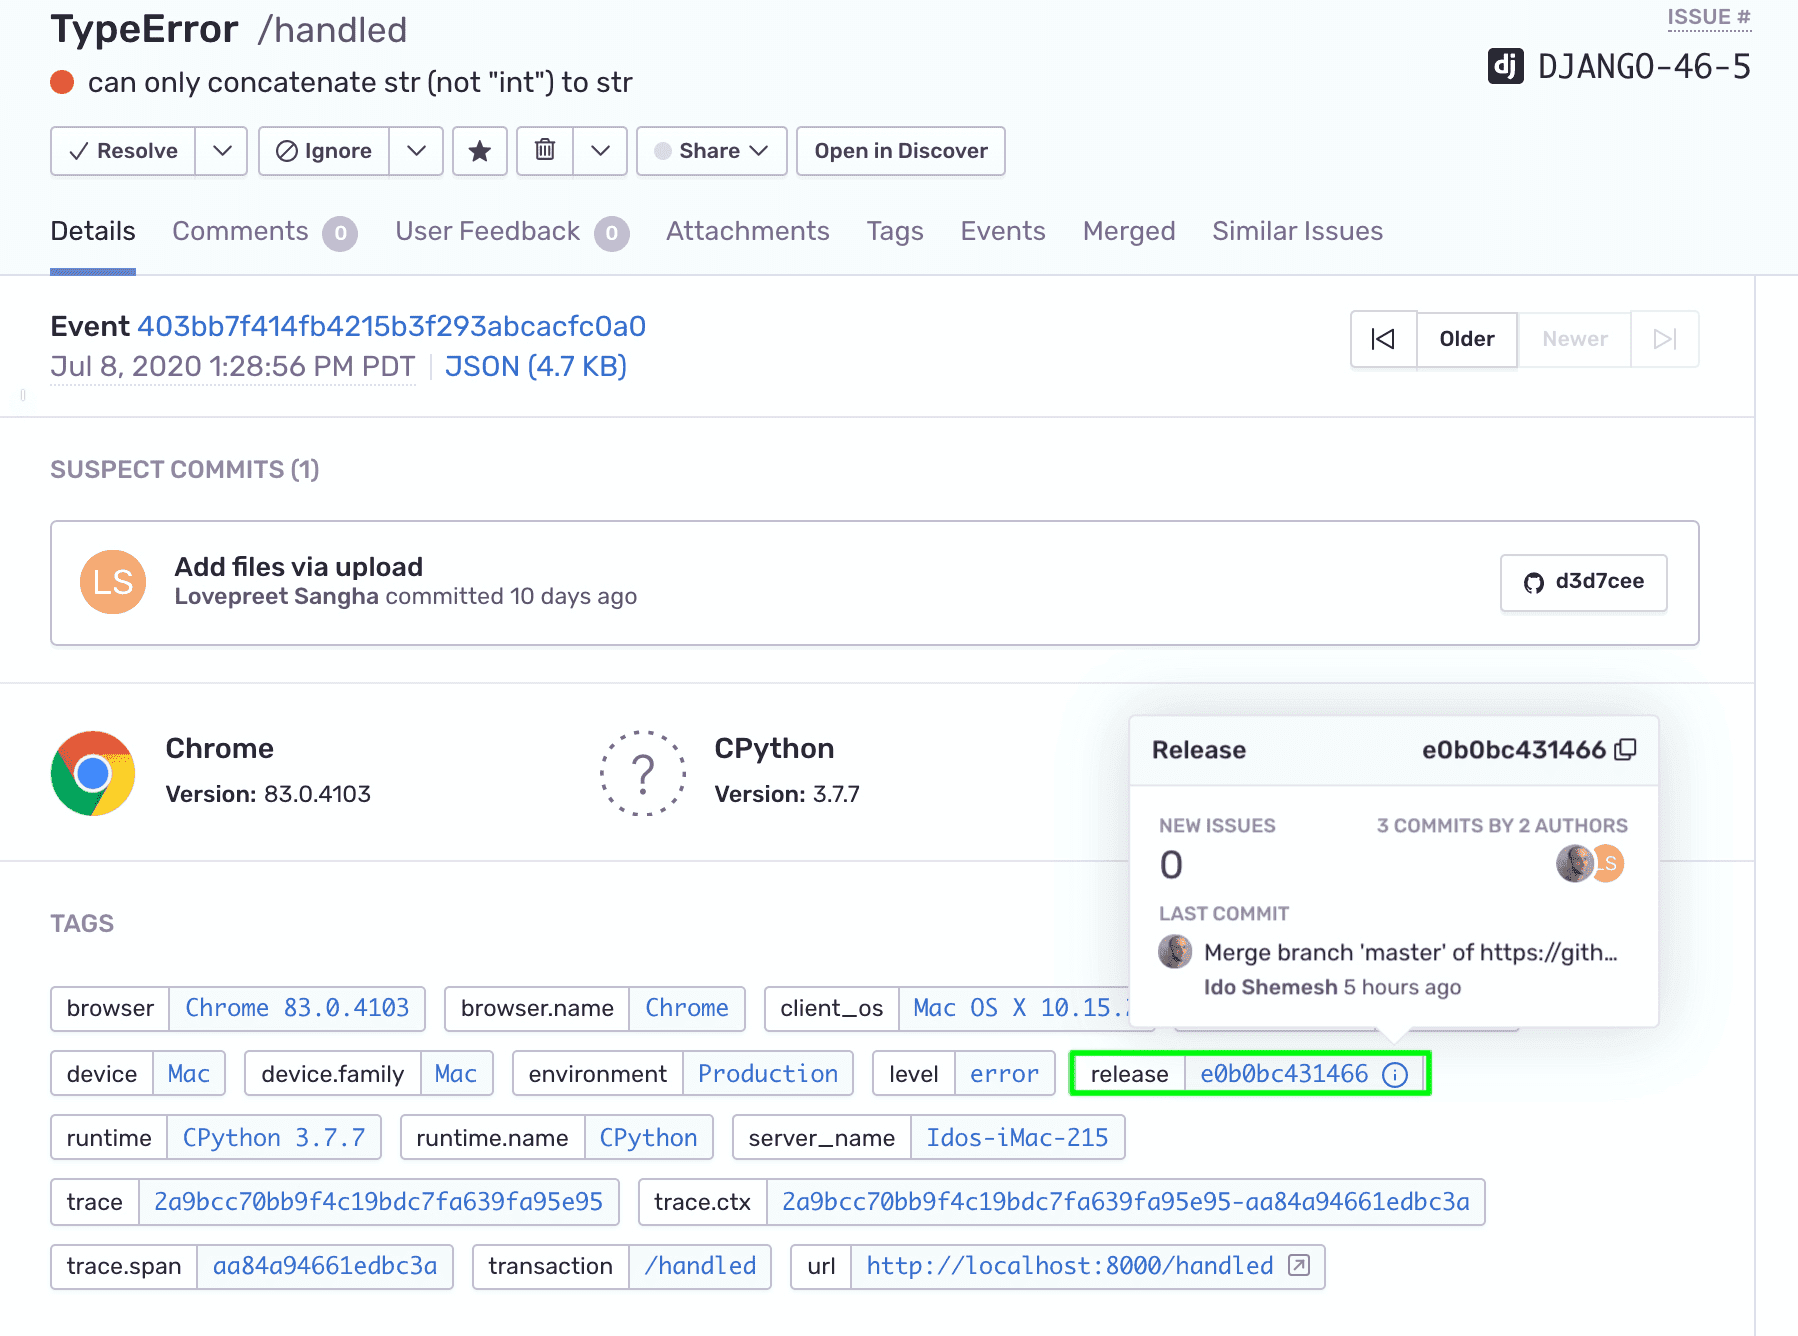The image size is (1798, 1336).
Task: Open the Similar Issues tab
Action: tap(1297, 232)
